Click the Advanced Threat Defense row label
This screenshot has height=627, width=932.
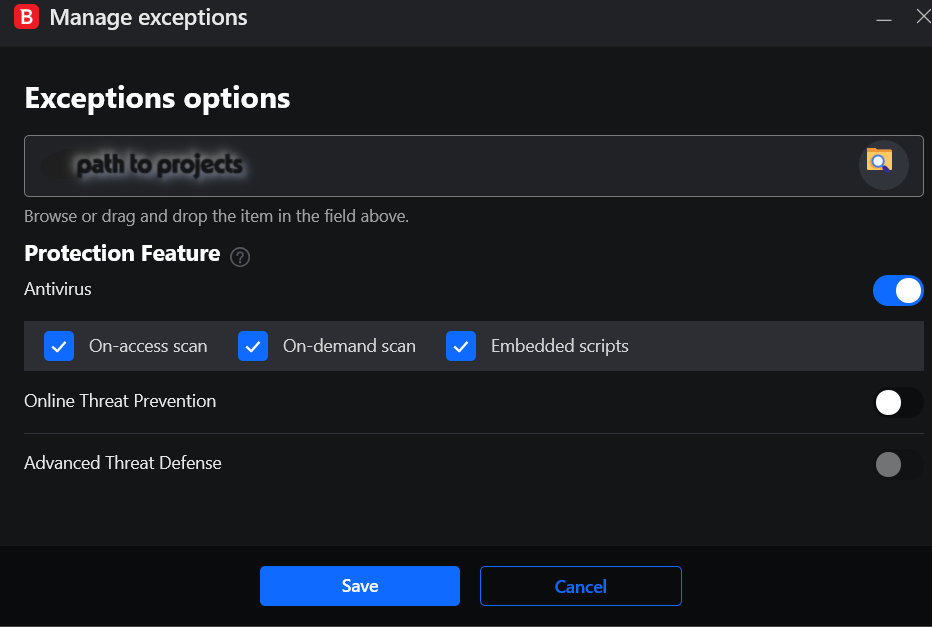pos(122,463)
